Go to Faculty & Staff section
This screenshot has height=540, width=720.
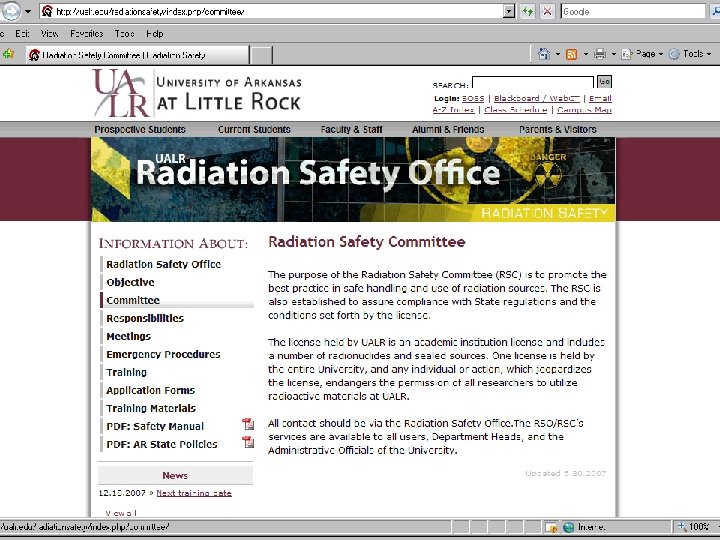pos(351,129)
